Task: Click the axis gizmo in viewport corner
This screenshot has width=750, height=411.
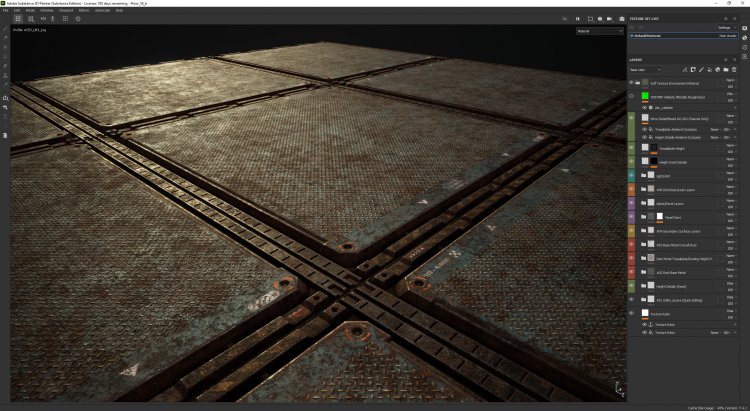Action: [x=619, y=389]
